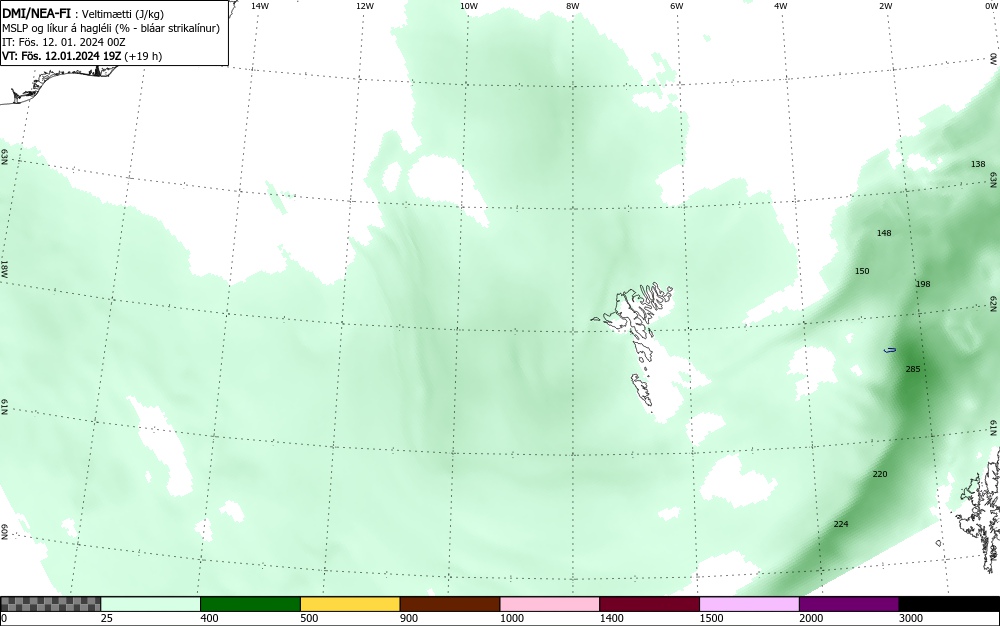Click the 4W longitude label

781,6
